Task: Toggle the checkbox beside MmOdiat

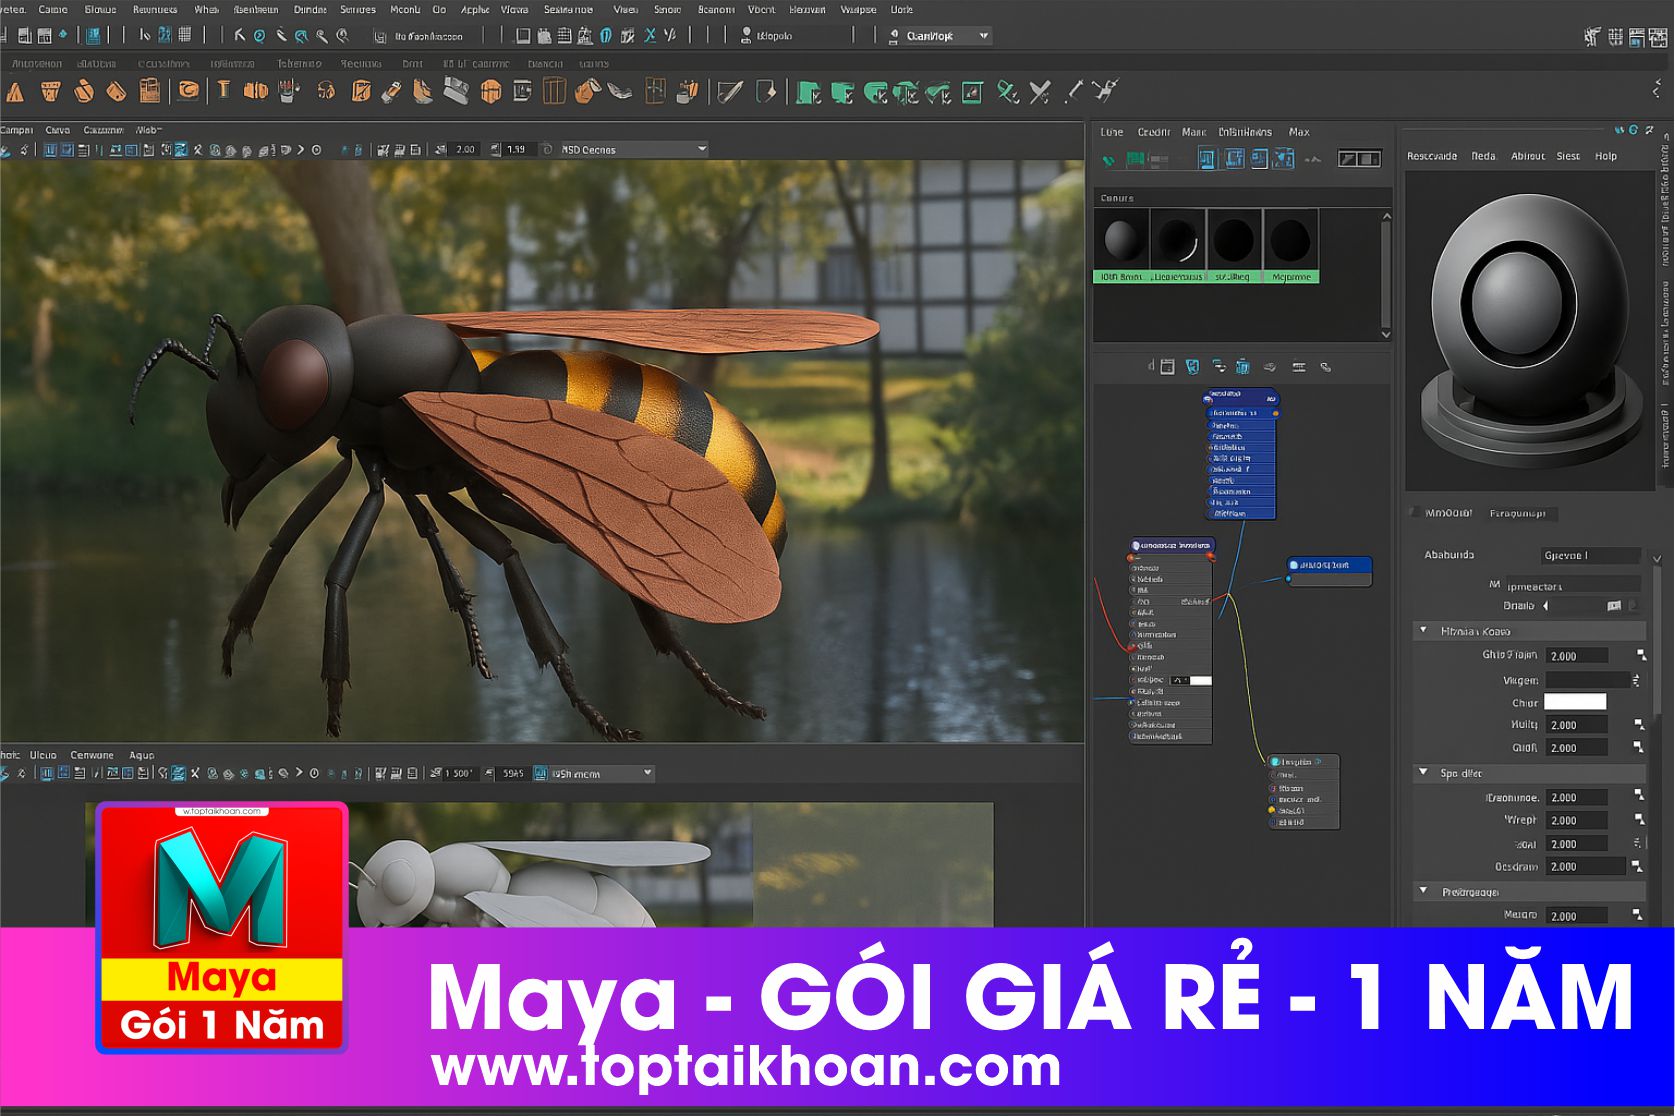Action: (x=1414, y=513)
